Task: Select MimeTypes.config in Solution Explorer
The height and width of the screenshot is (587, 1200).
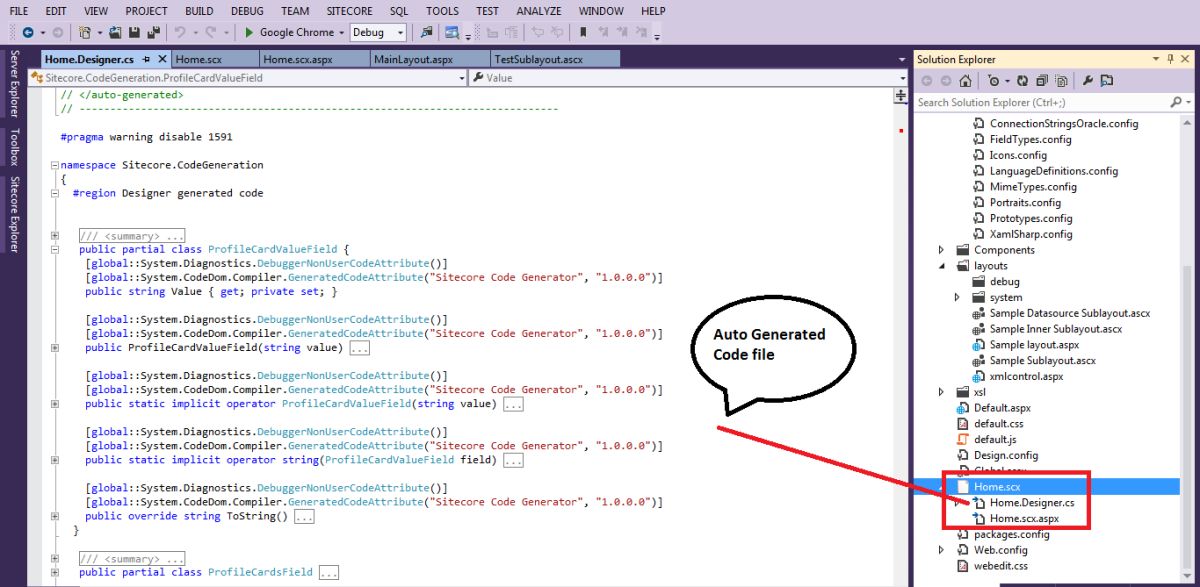Action: click(1033, 187)
